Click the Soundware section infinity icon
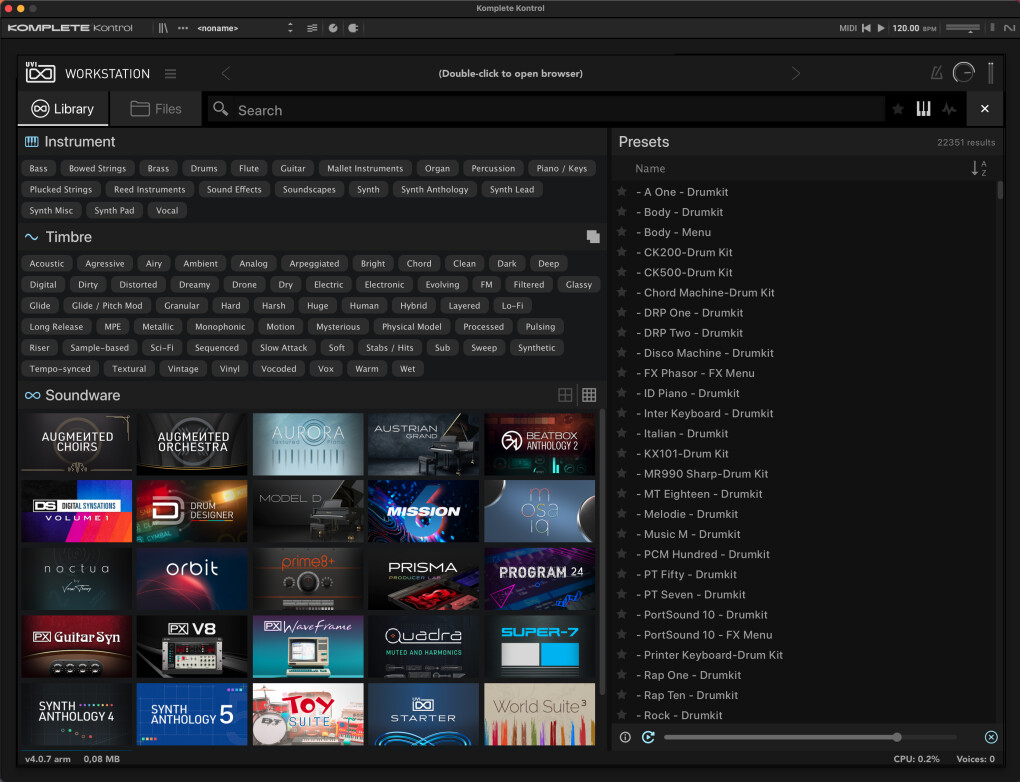 (x=33, y=395)
